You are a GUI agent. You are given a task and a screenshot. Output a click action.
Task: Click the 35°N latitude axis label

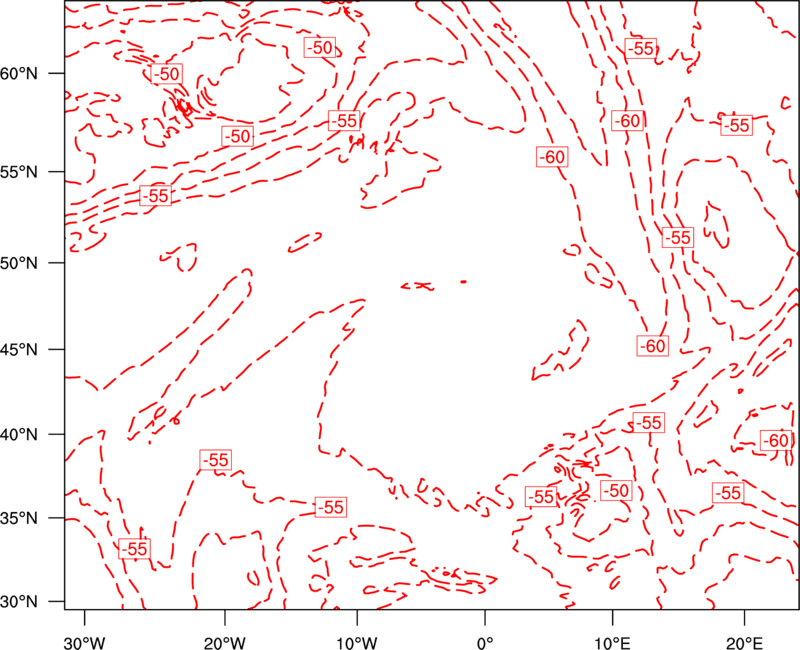(x=19, y=518)
